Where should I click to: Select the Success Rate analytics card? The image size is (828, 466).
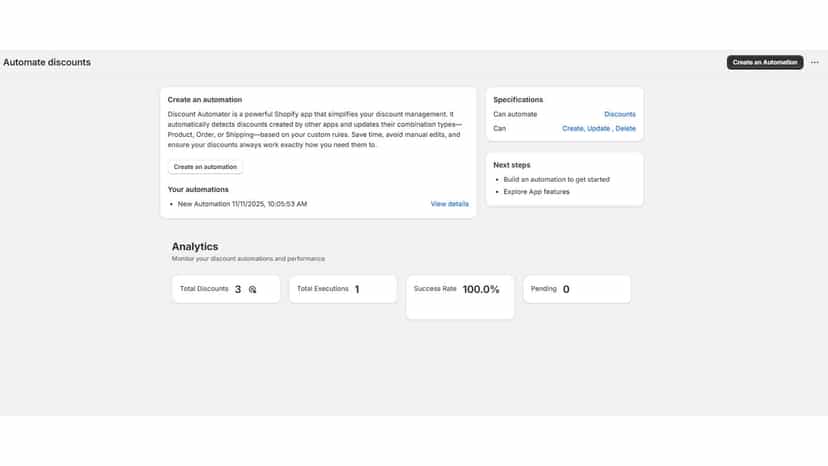460,297
